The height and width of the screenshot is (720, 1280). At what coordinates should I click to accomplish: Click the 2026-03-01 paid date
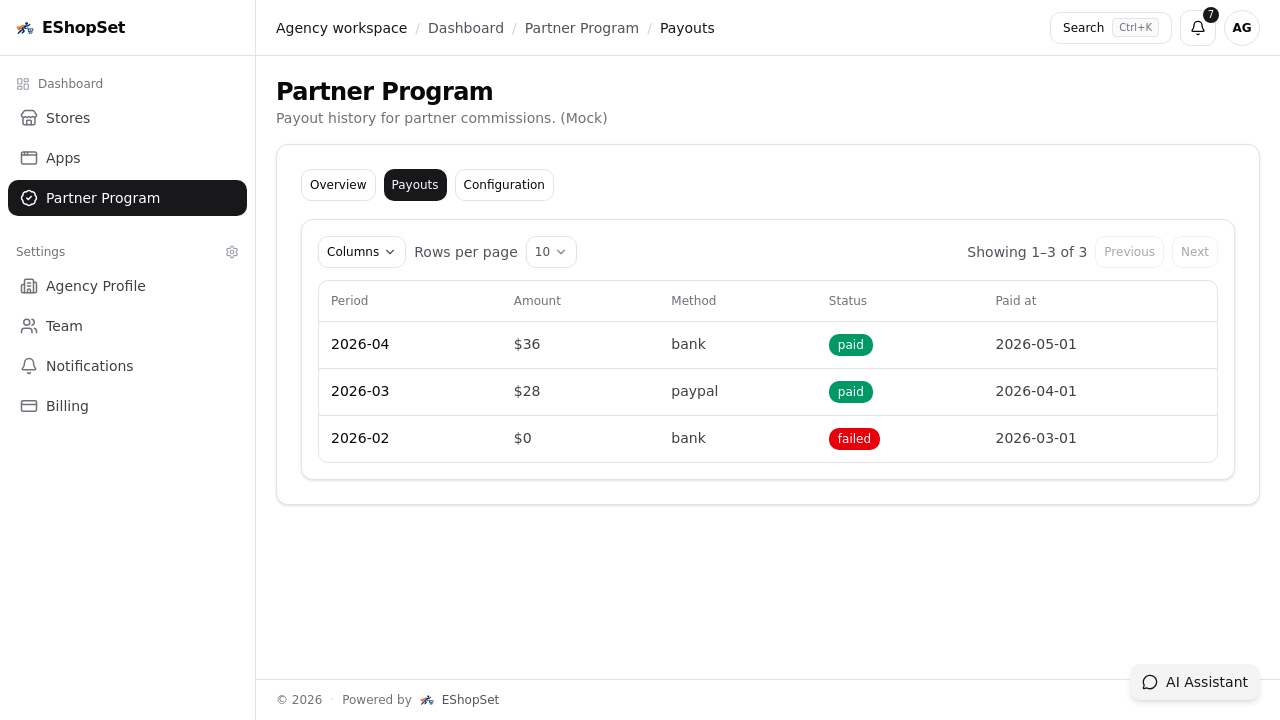pos(1036,438)
